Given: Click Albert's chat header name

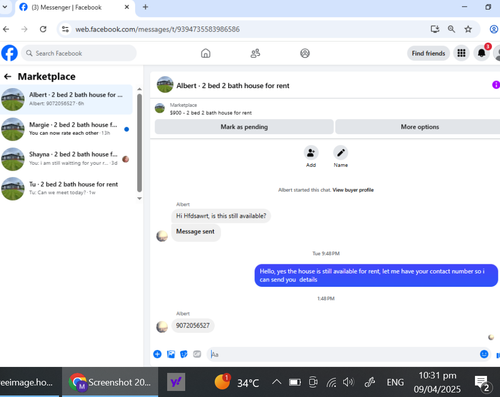Looking at the screenshot, I should [x=233, y=86].
